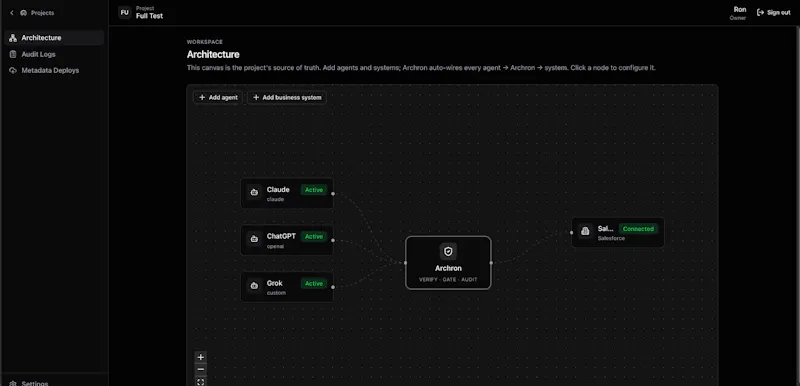This screenshot has width=800, height=386.
Task: Click the Settings gear icon
Action: coord(13,383)
